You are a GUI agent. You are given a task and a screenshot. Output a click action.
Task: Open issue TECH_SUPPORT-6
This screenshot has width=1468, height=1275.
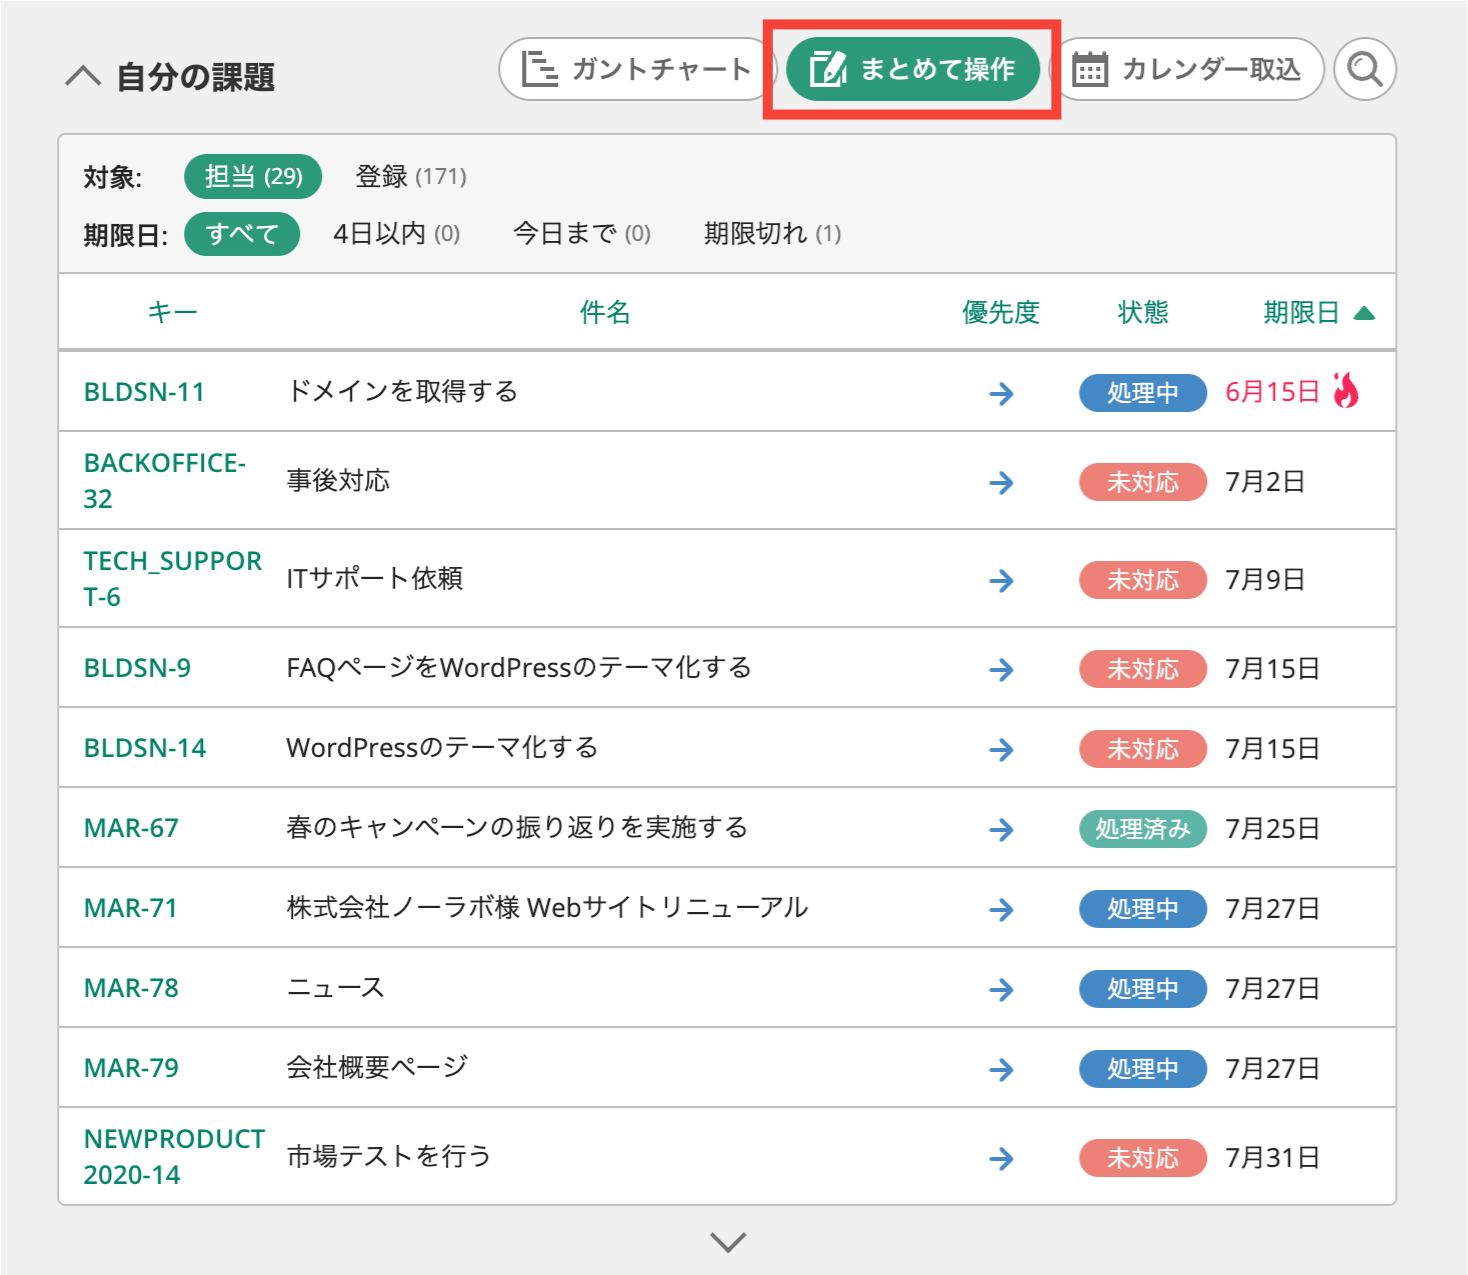173,579
